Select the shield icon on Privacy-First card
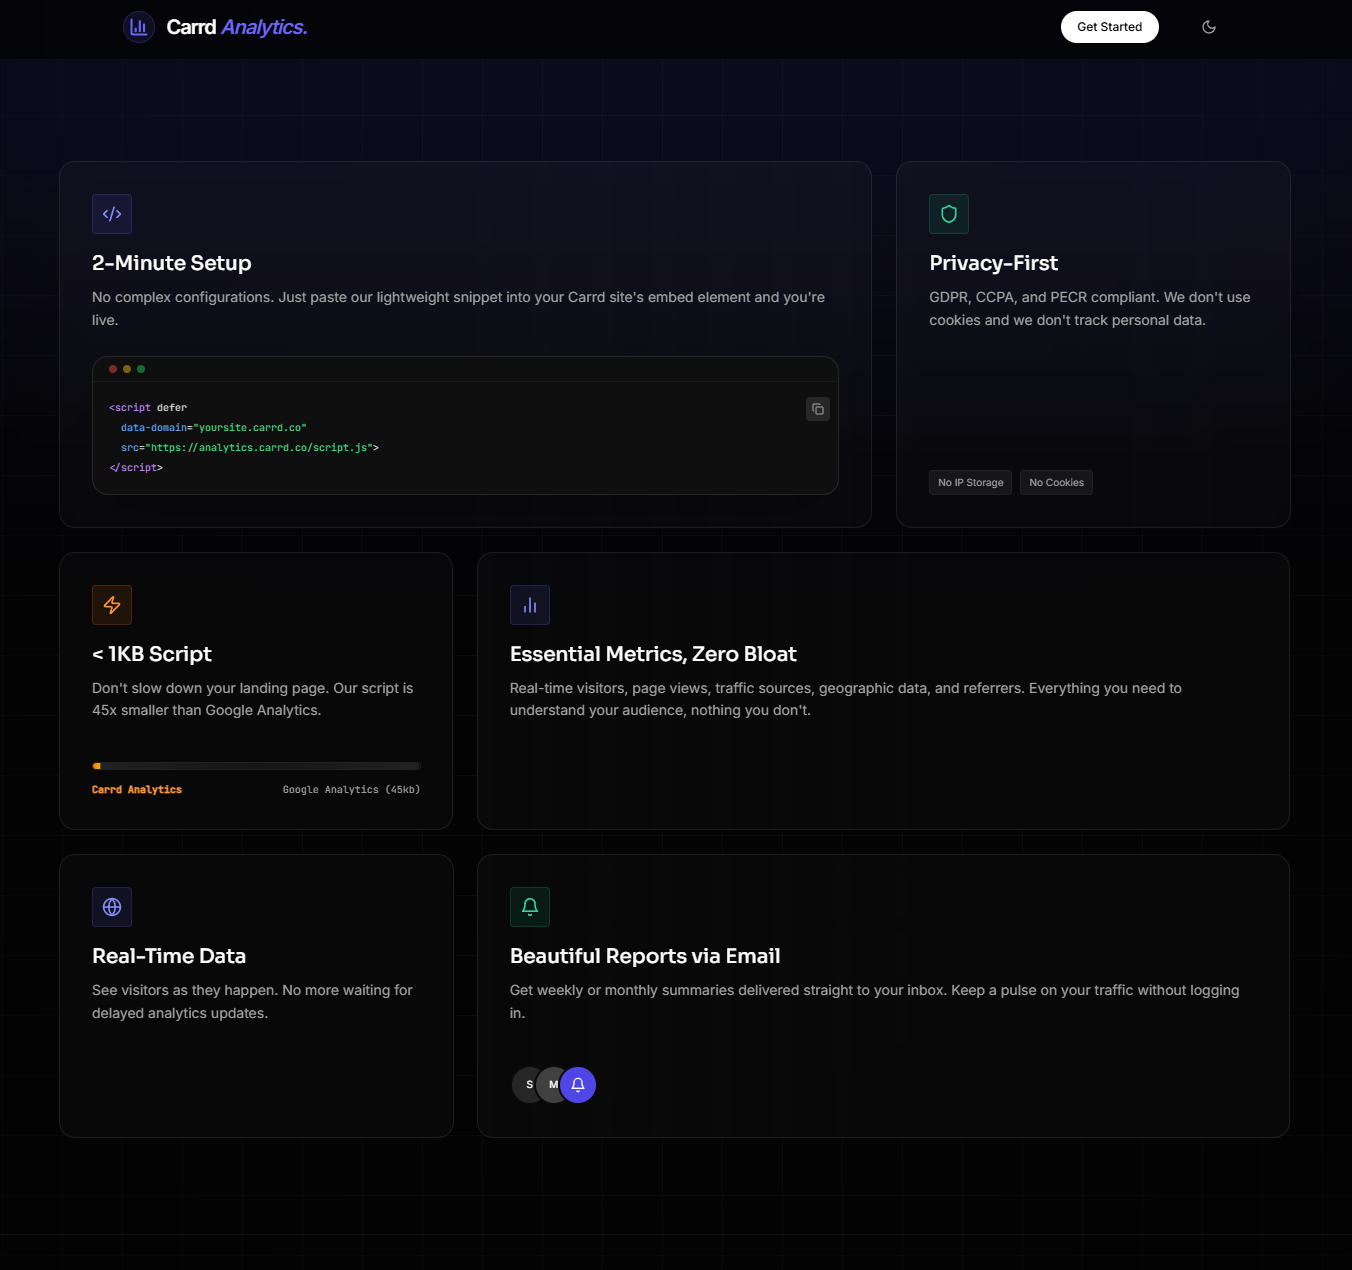 tap(948, 213)
